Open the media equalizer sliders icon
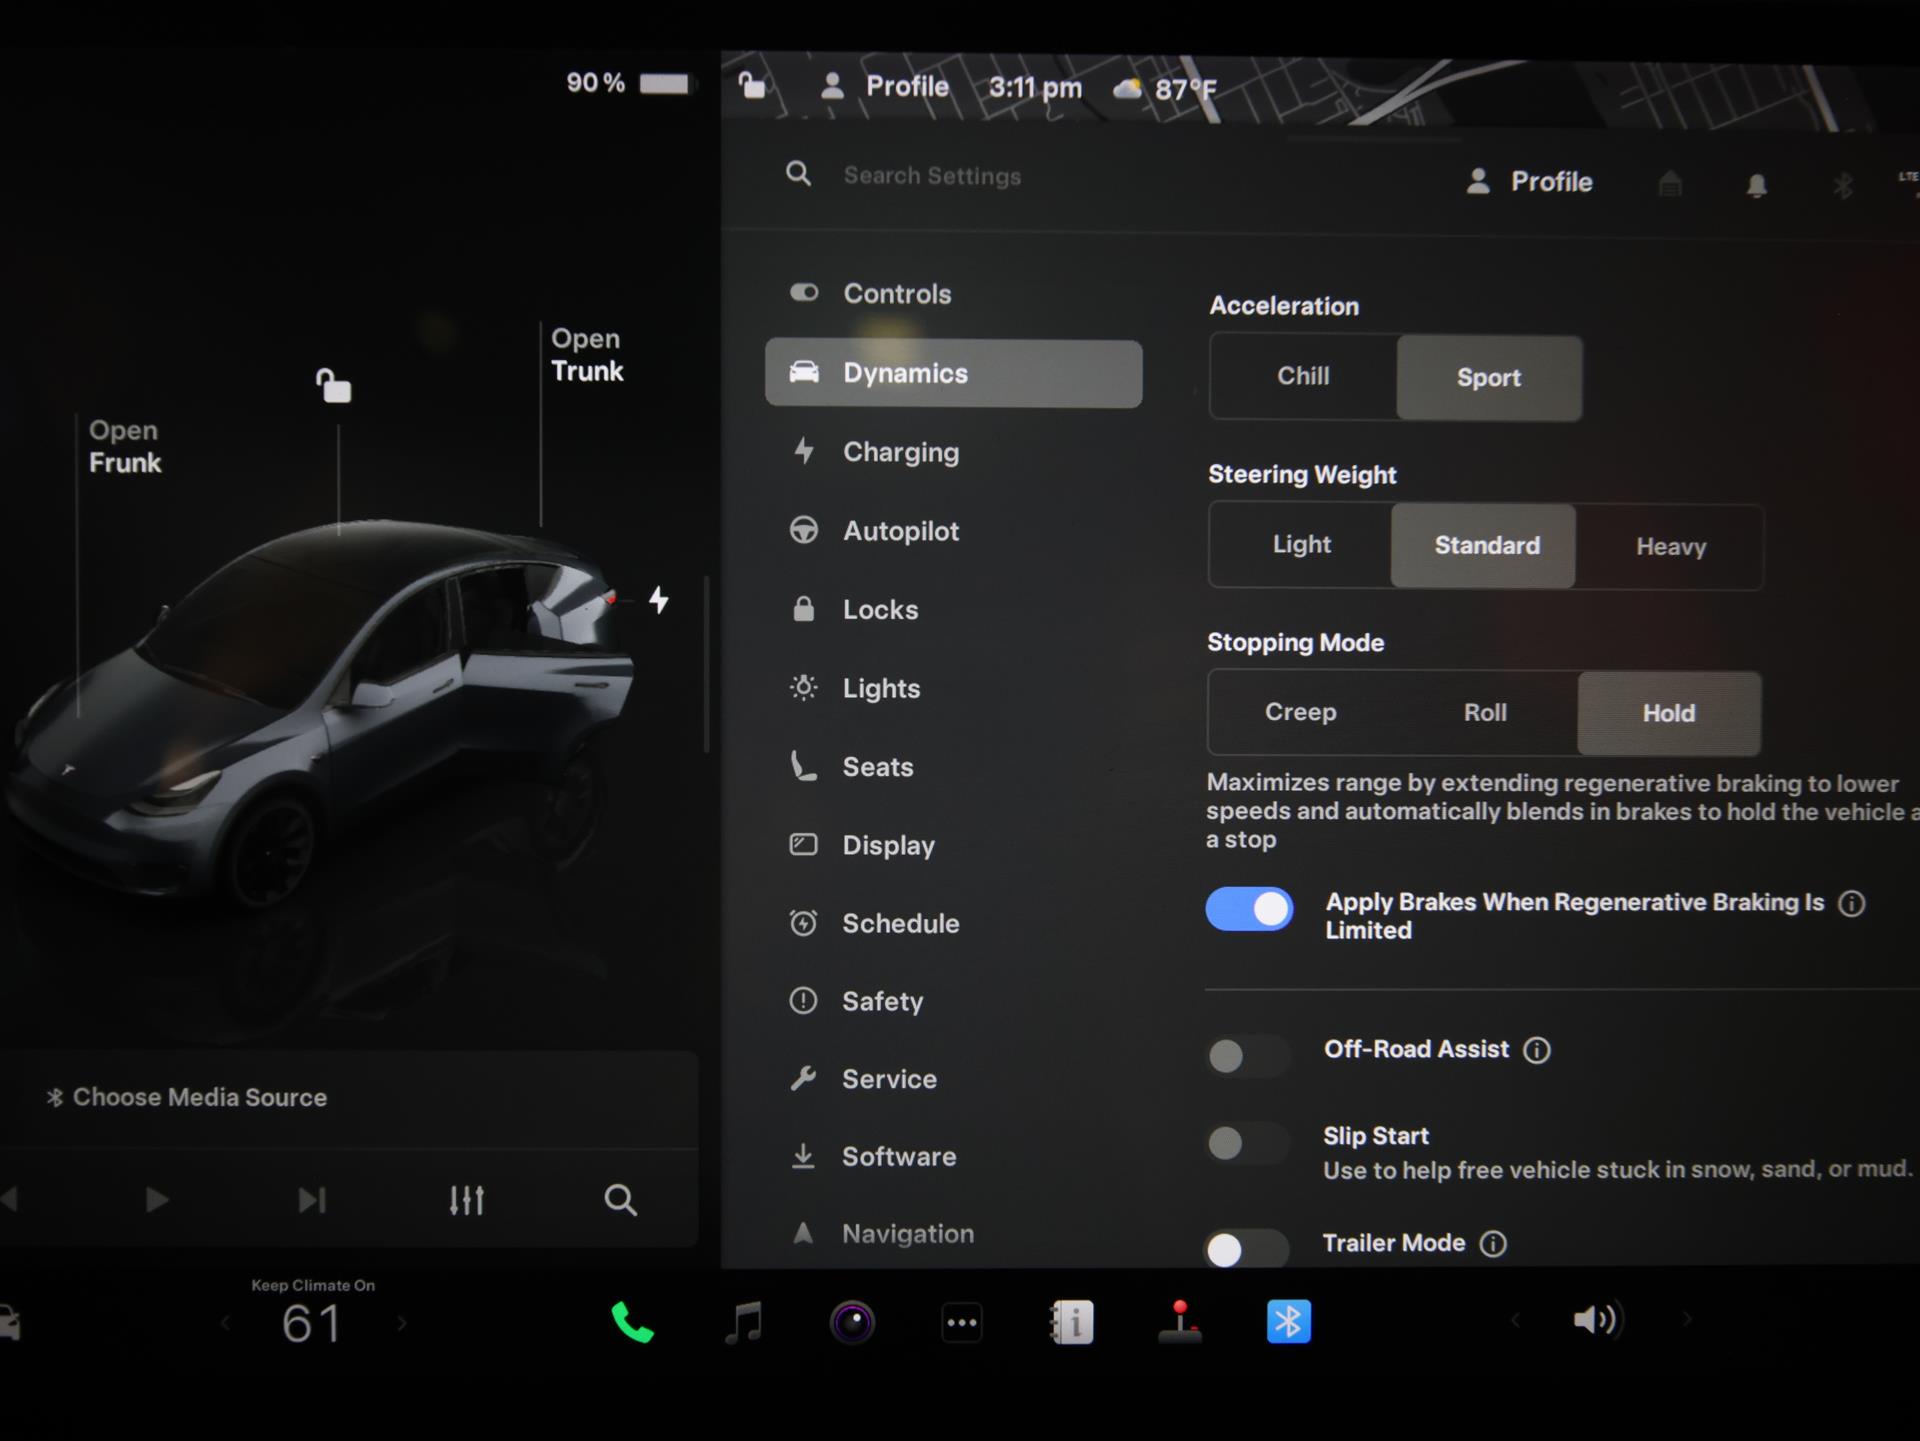The width and height of the screenshot is (1920, 1441). click(467, 1199)
